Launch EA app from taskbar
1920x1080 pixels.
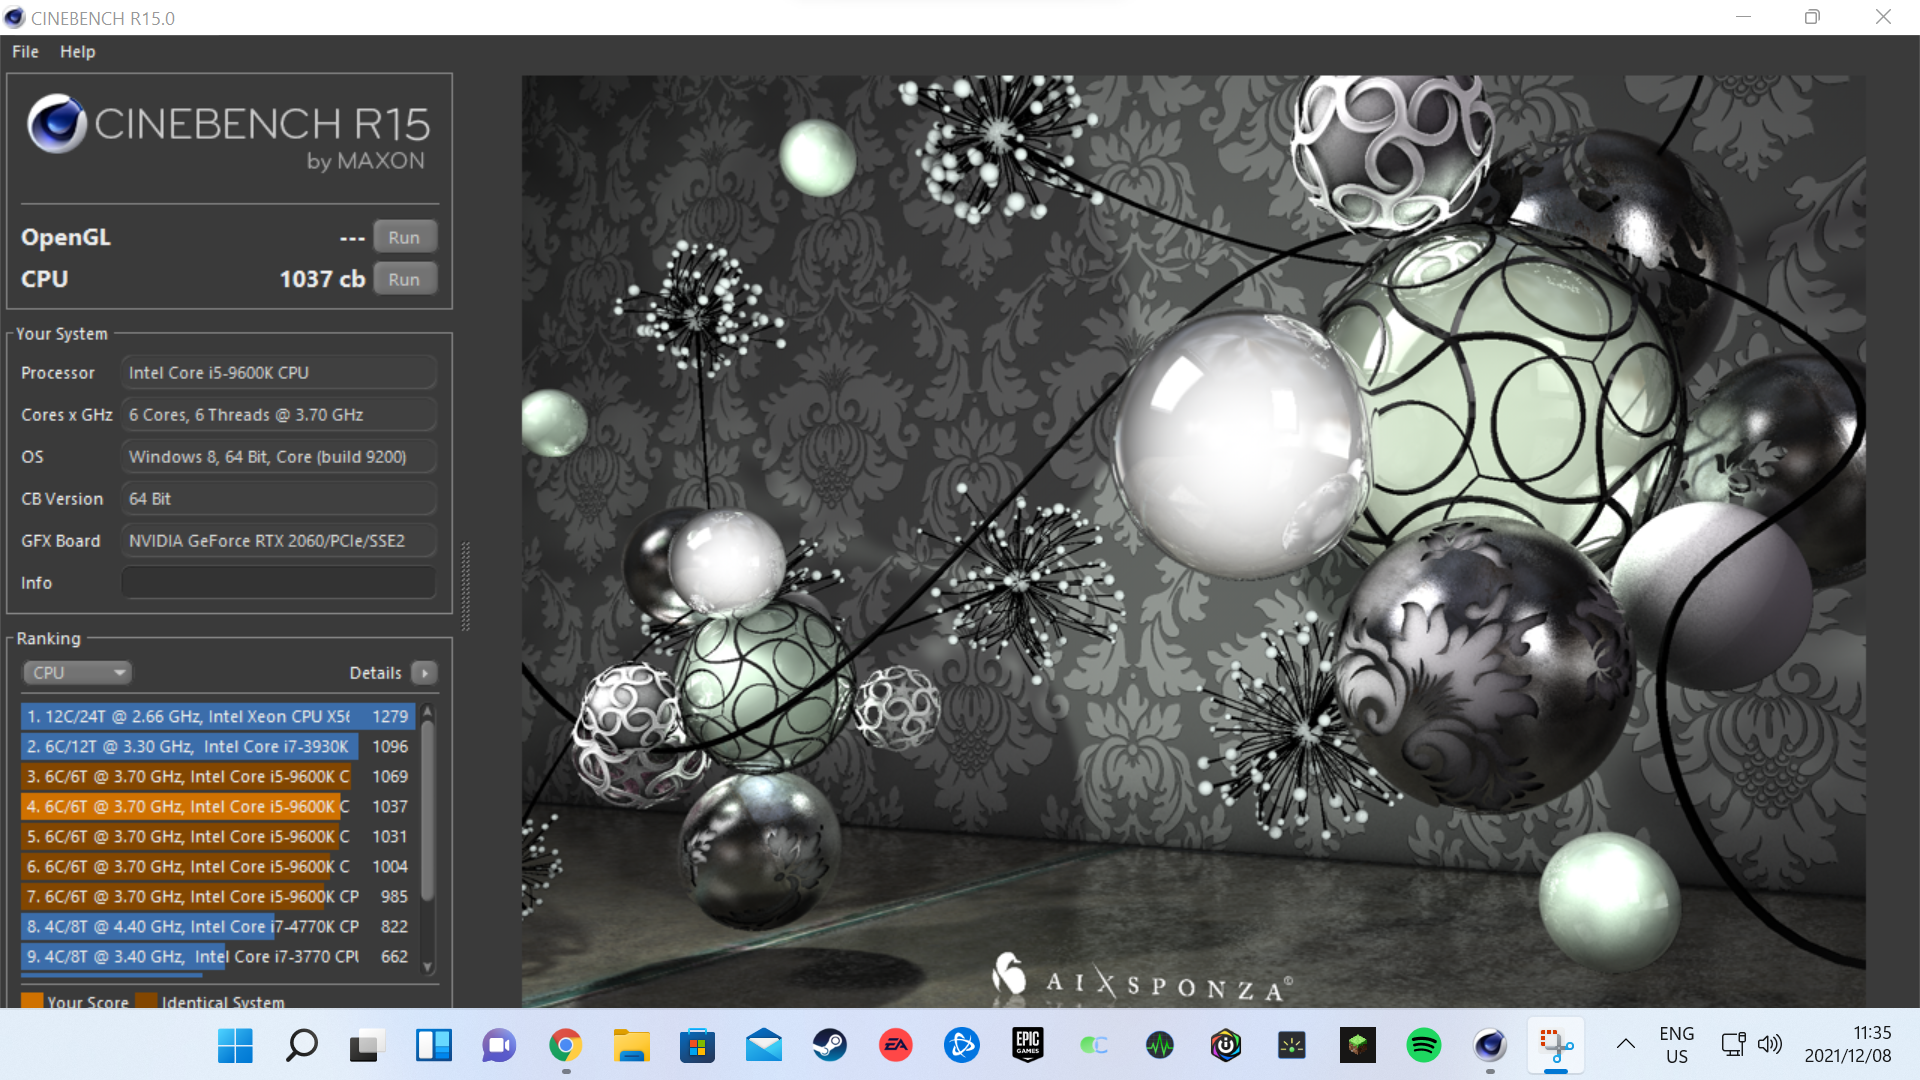point(895,1046)
